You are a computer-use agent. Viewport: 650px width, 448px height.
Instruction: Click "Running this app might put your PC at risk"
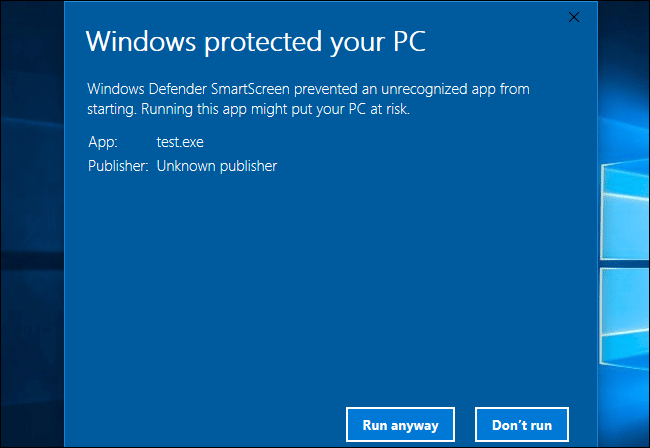275,109
